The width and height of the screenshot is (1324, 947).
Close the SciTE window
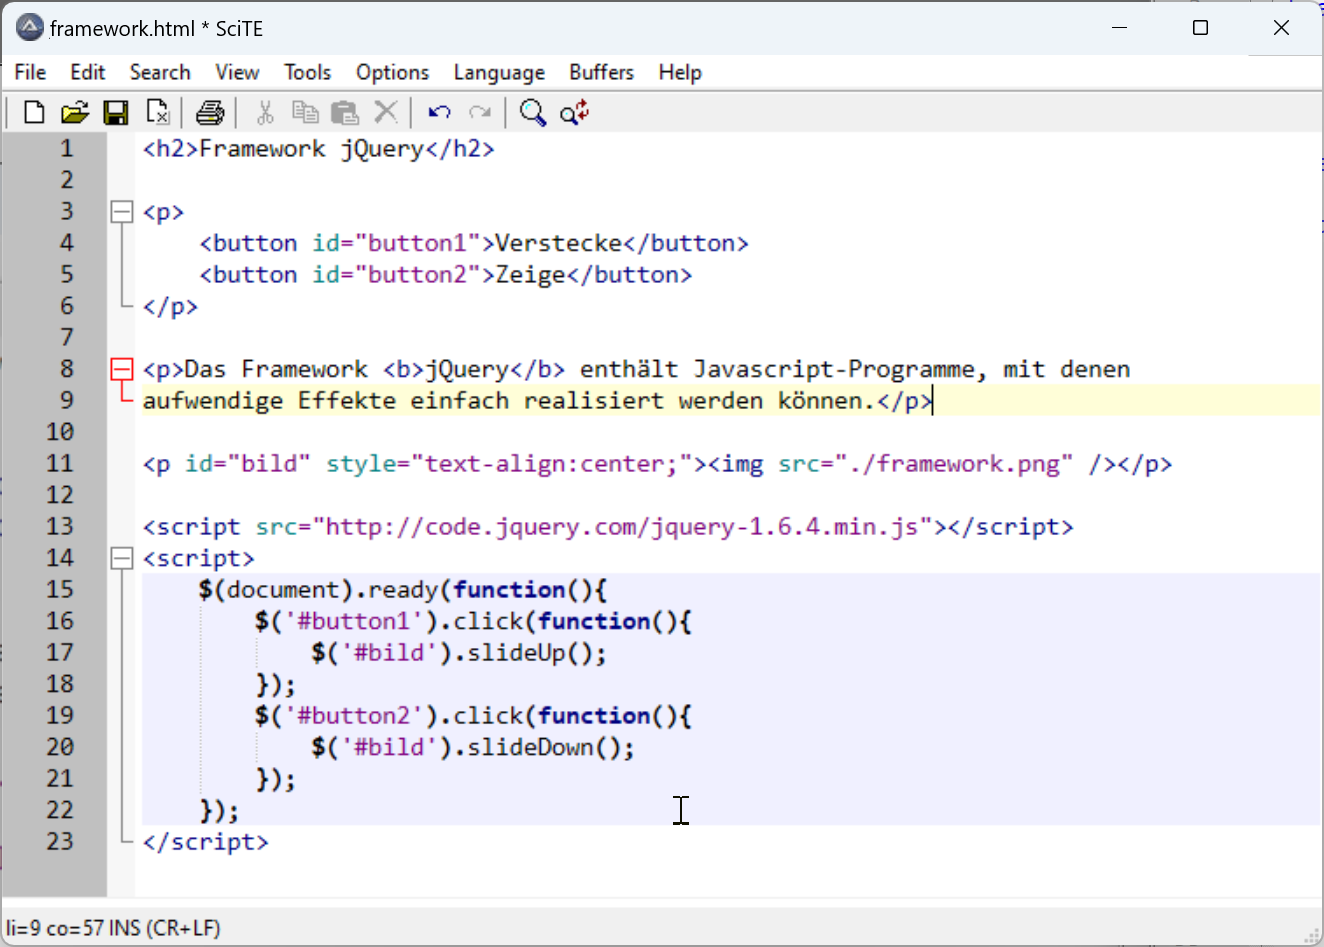point(1281,28)
